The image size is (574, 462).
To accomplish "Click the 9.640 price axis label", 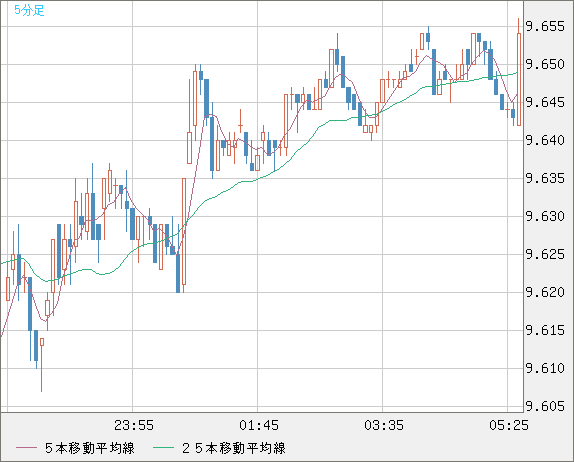I will click(x=545, y=140).
